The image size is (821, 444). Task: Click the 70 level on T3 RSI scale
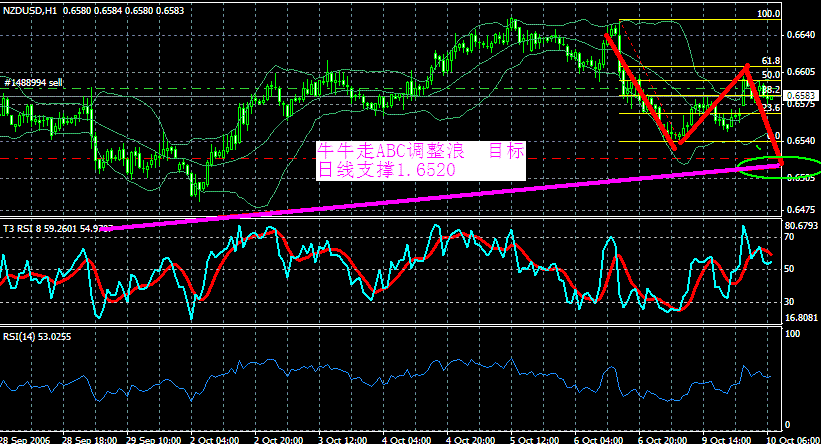pyautogui.click(x=789, y=237)
